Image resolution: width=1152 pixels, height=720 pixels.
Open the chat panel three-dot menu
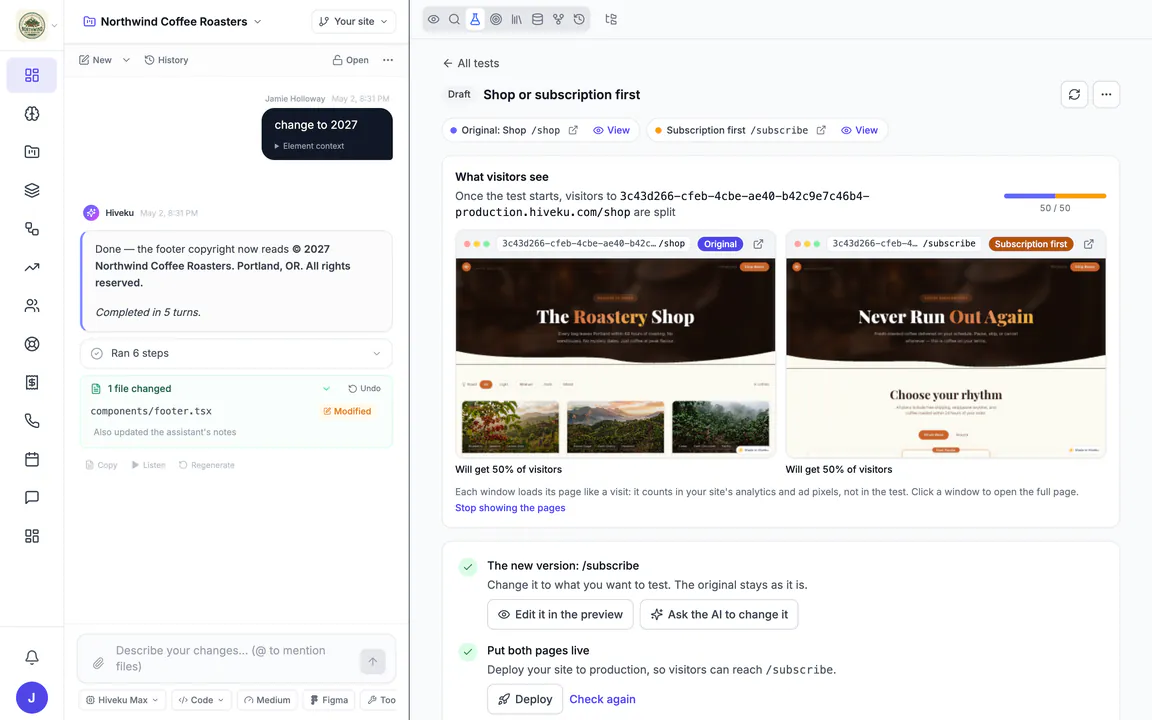(x=388, y=60)
